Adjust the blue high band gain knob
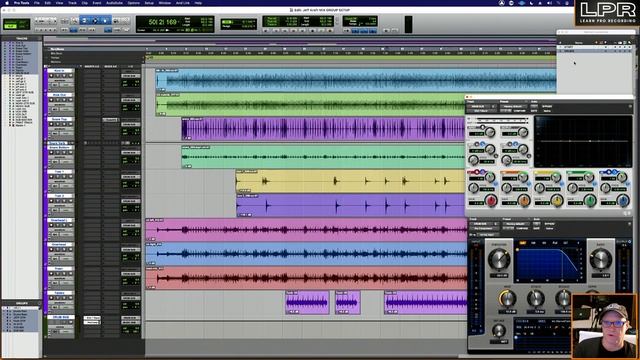 (622, 200)
